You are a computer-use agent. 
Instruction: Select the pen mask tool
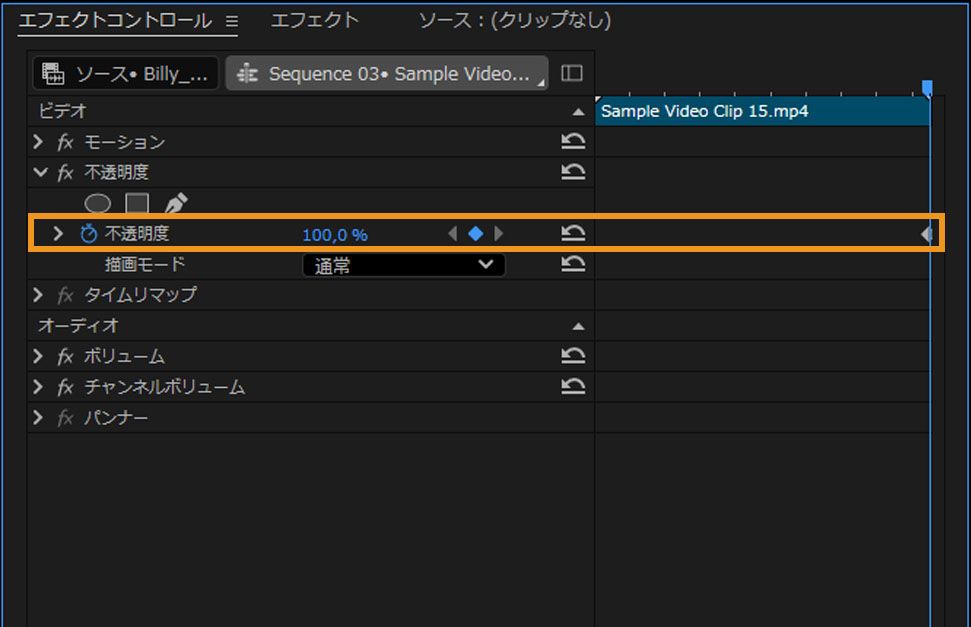[x=176, y=204]
